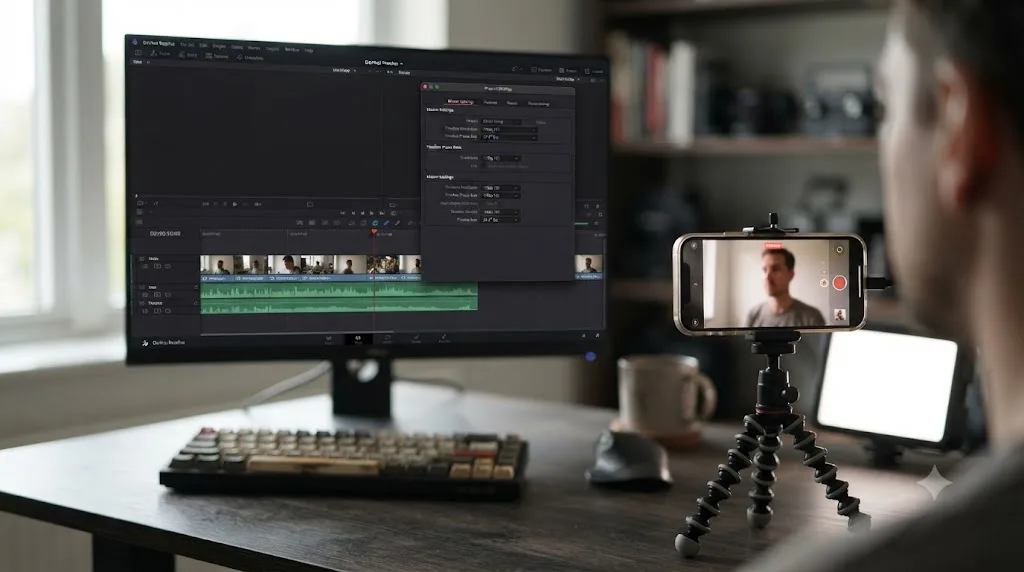Tap the red record button on the phone

click(x=840, y=283)
